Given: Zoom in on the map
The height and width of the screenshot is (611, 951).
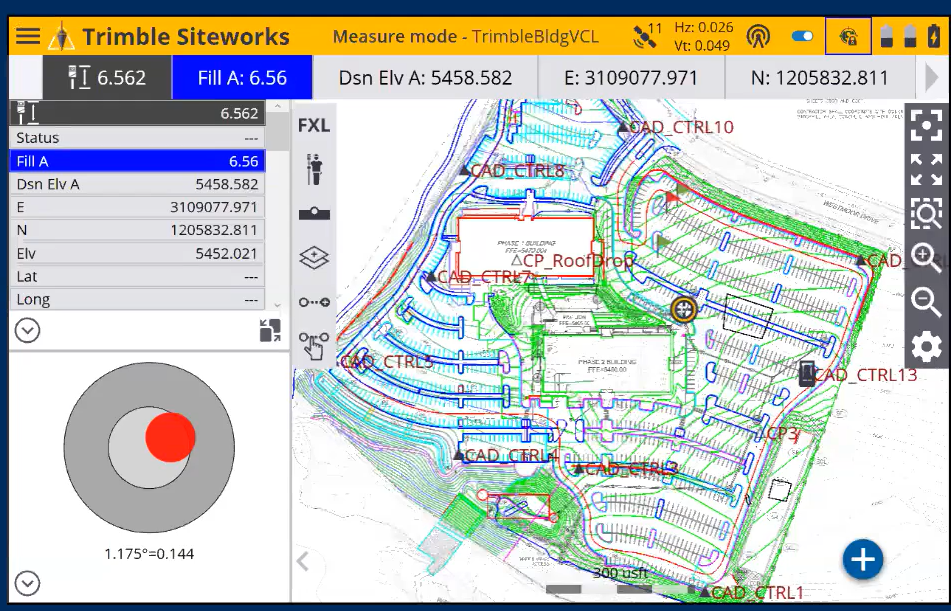Looking at the screenshot, I should pyautogui.click(x=926, y=258).
